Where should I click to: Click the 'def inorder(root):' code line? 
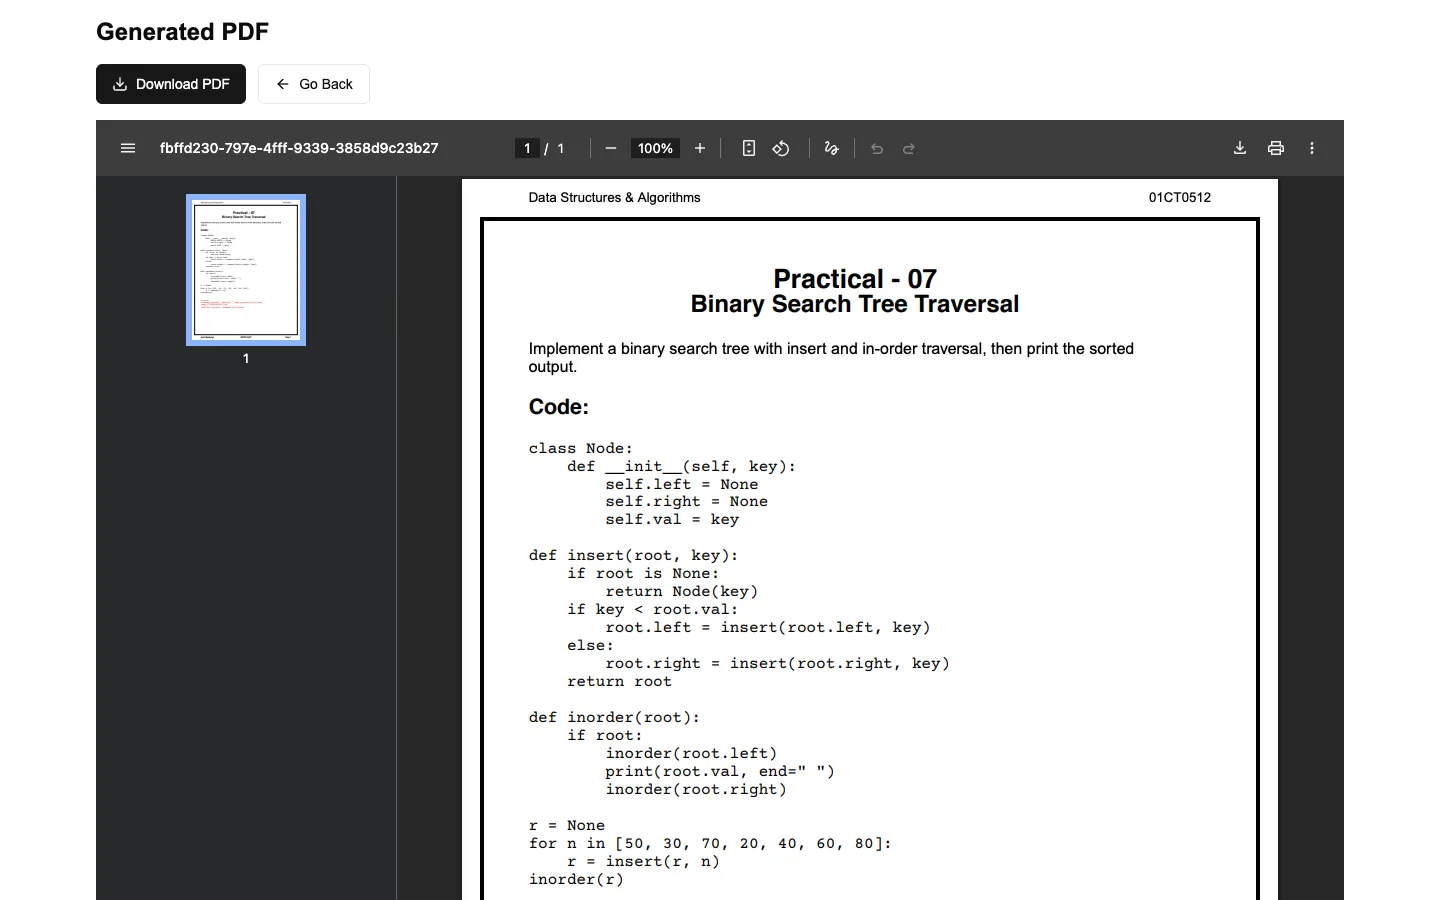tap(614, 718)
